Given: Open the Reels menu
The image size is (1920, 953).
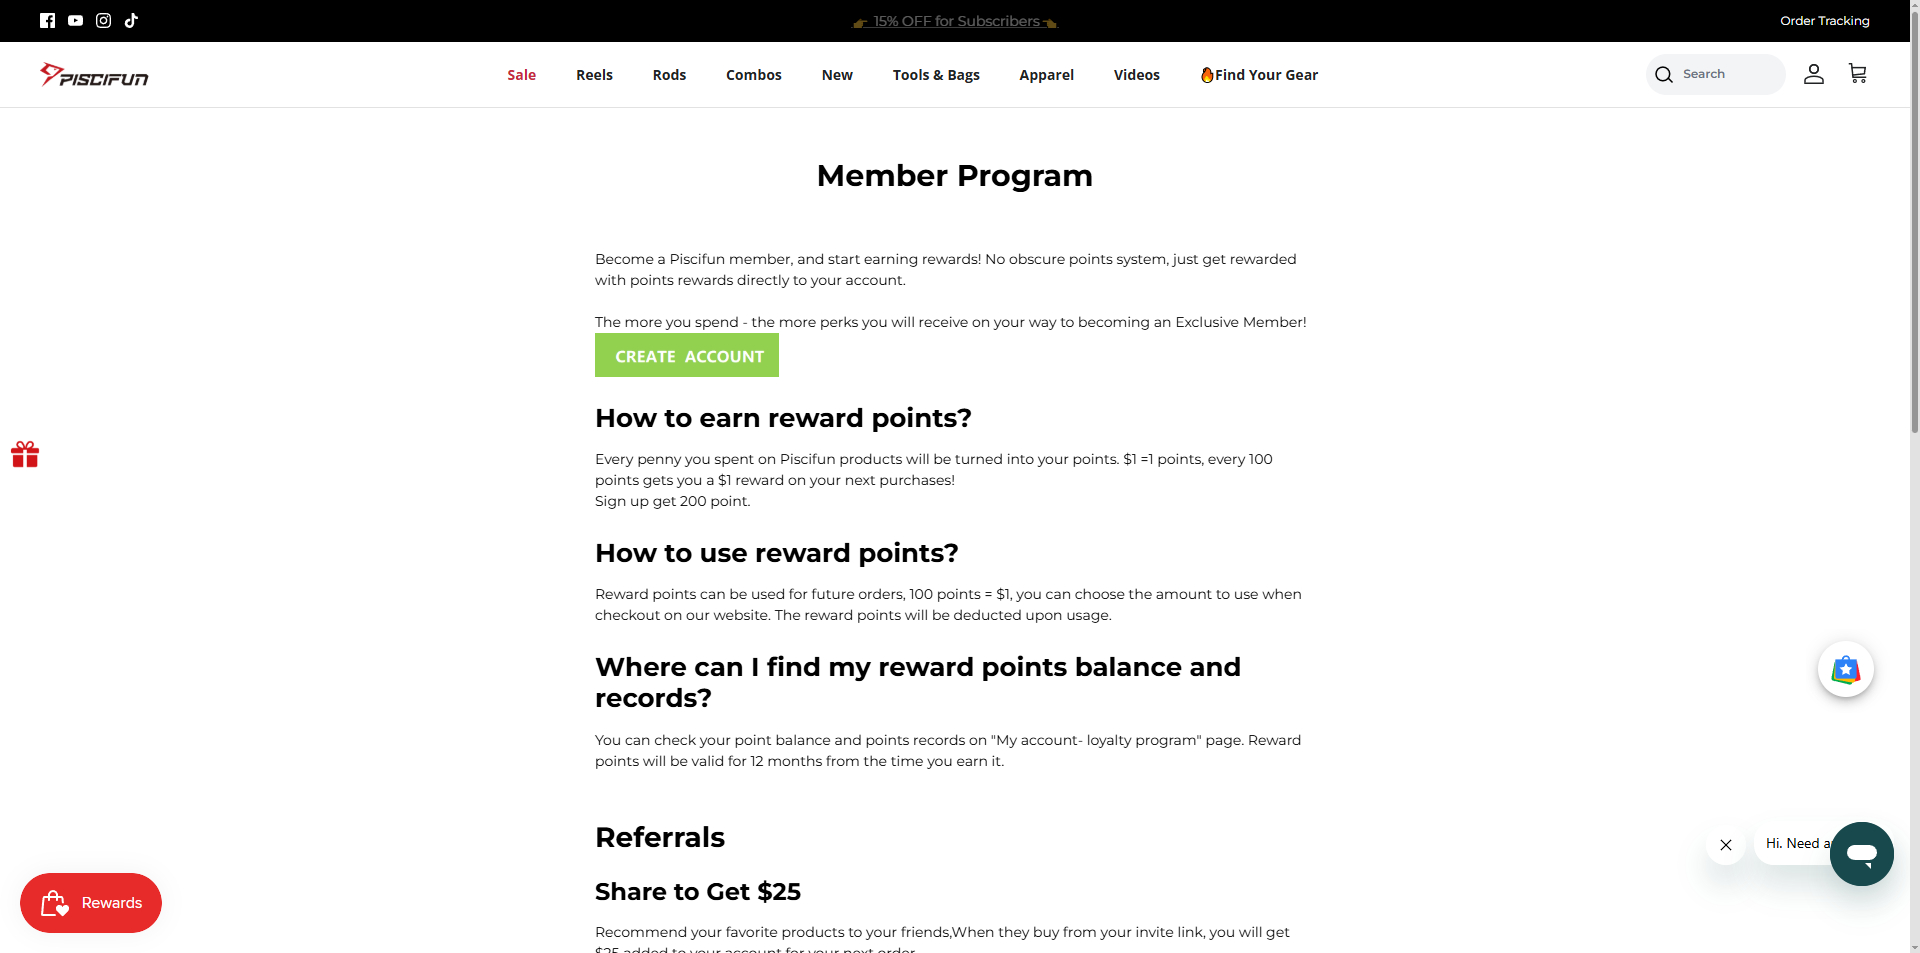Looking at the screenshot, I should [594, 75].
